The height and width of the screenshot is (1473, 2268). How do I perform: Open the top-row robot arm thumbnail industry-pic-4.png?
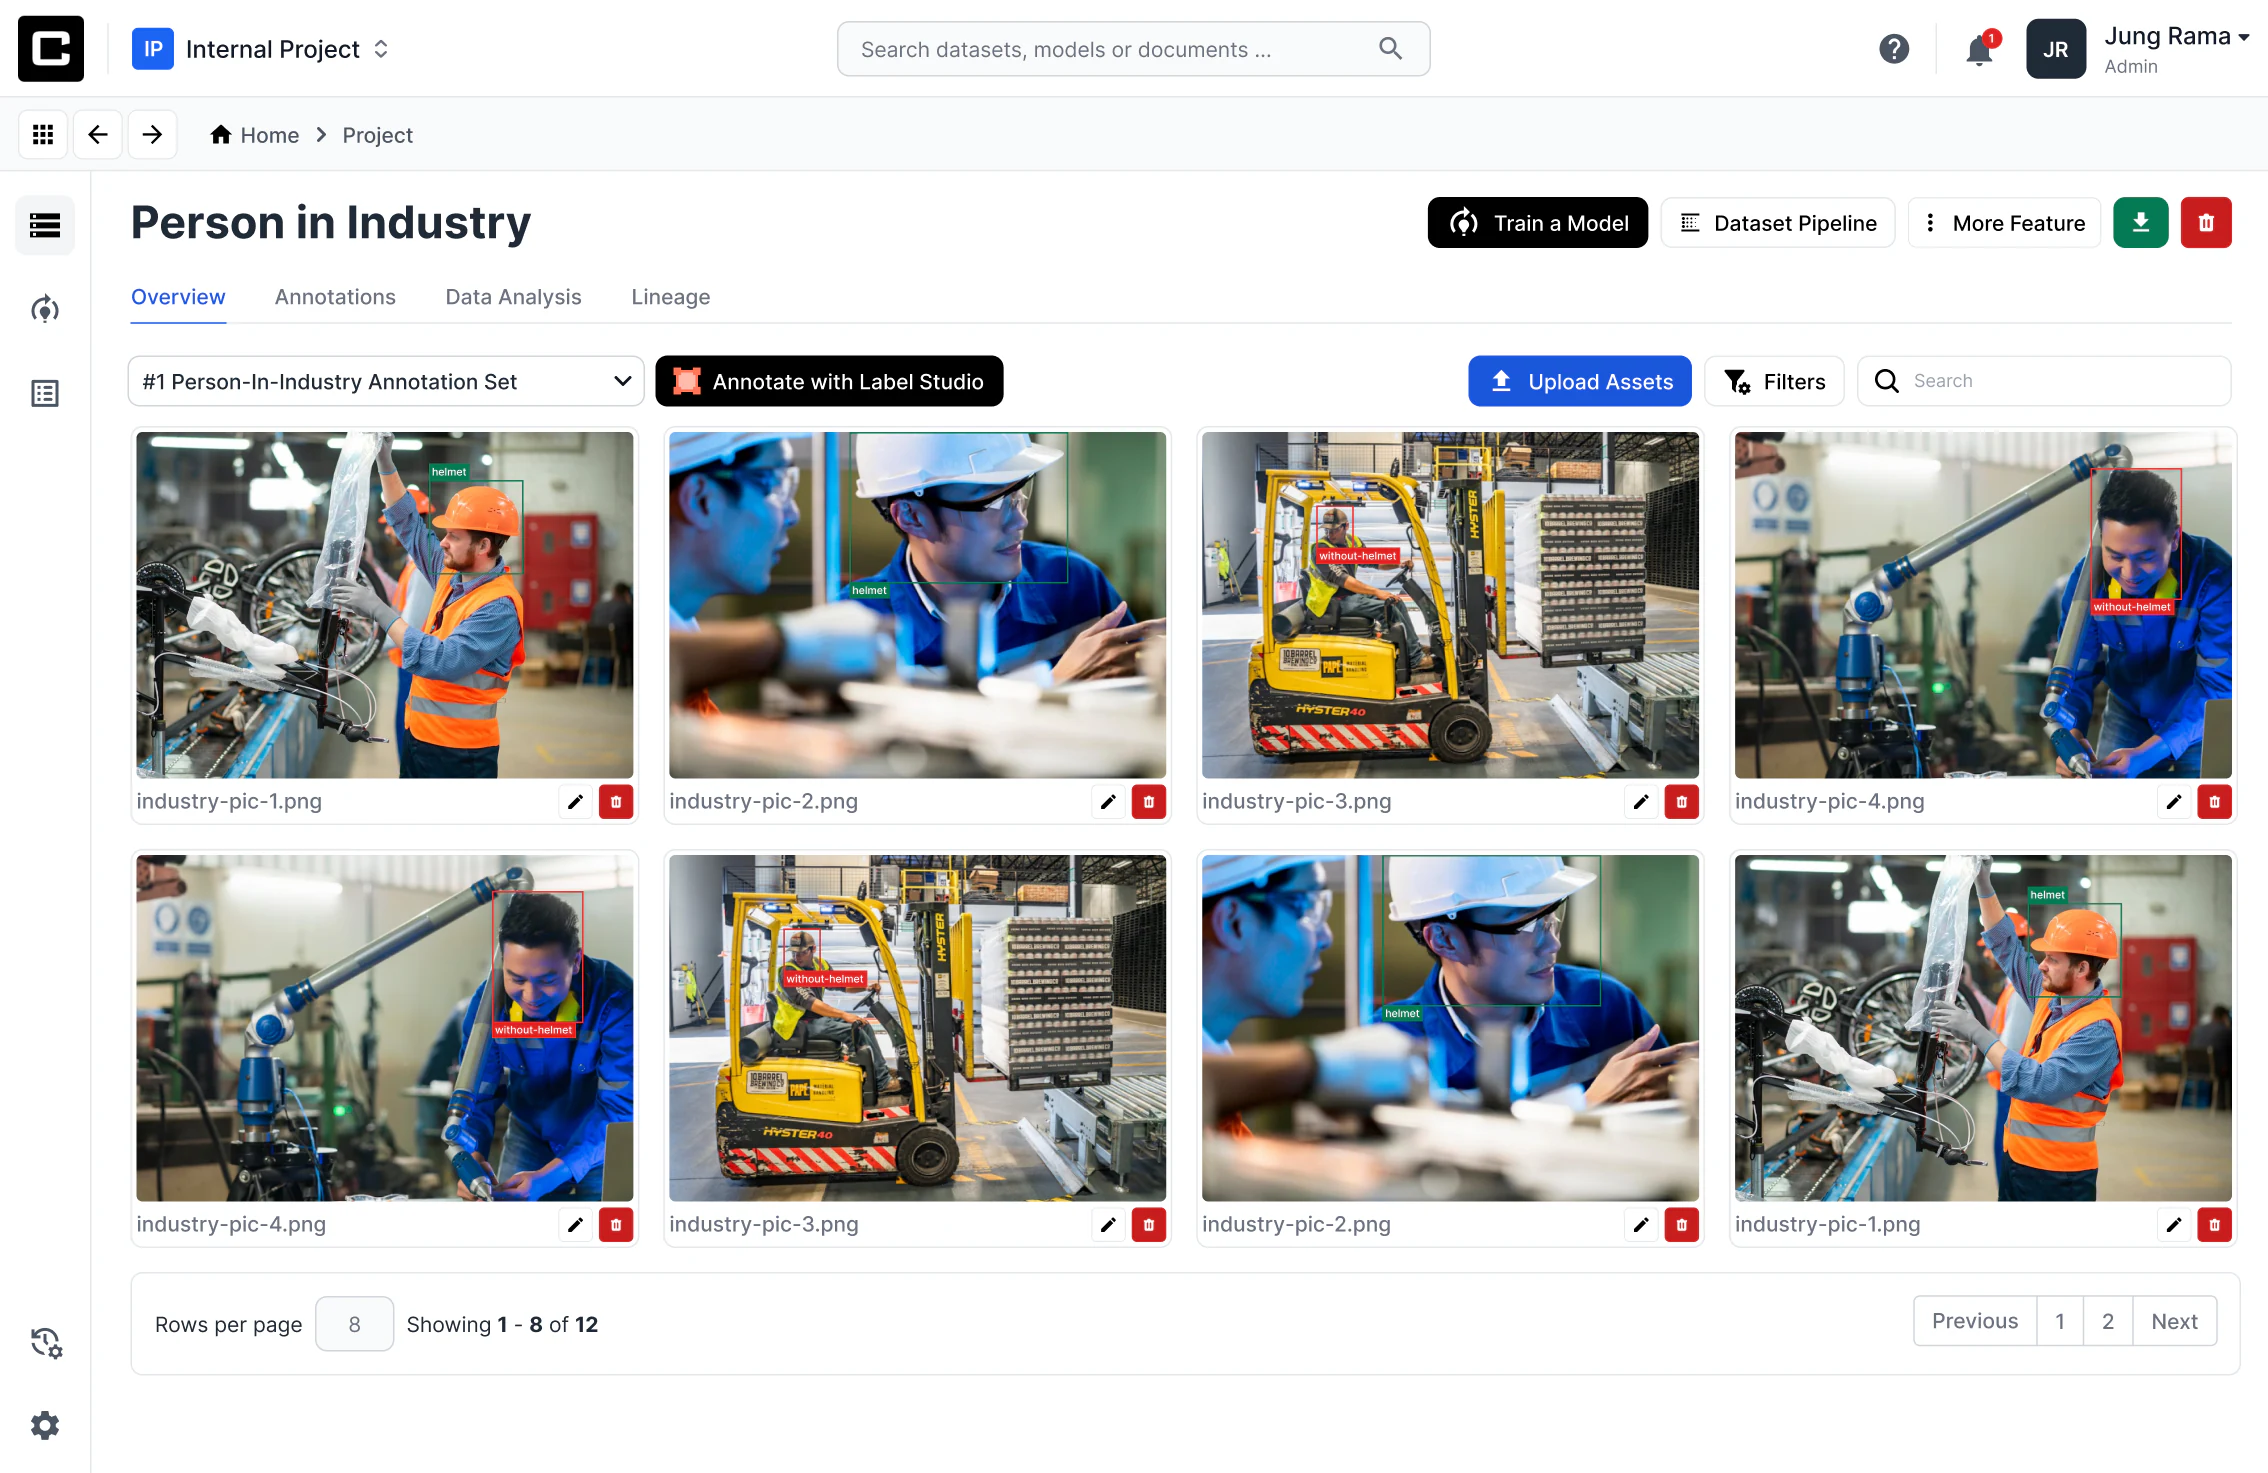(1983, 605)
